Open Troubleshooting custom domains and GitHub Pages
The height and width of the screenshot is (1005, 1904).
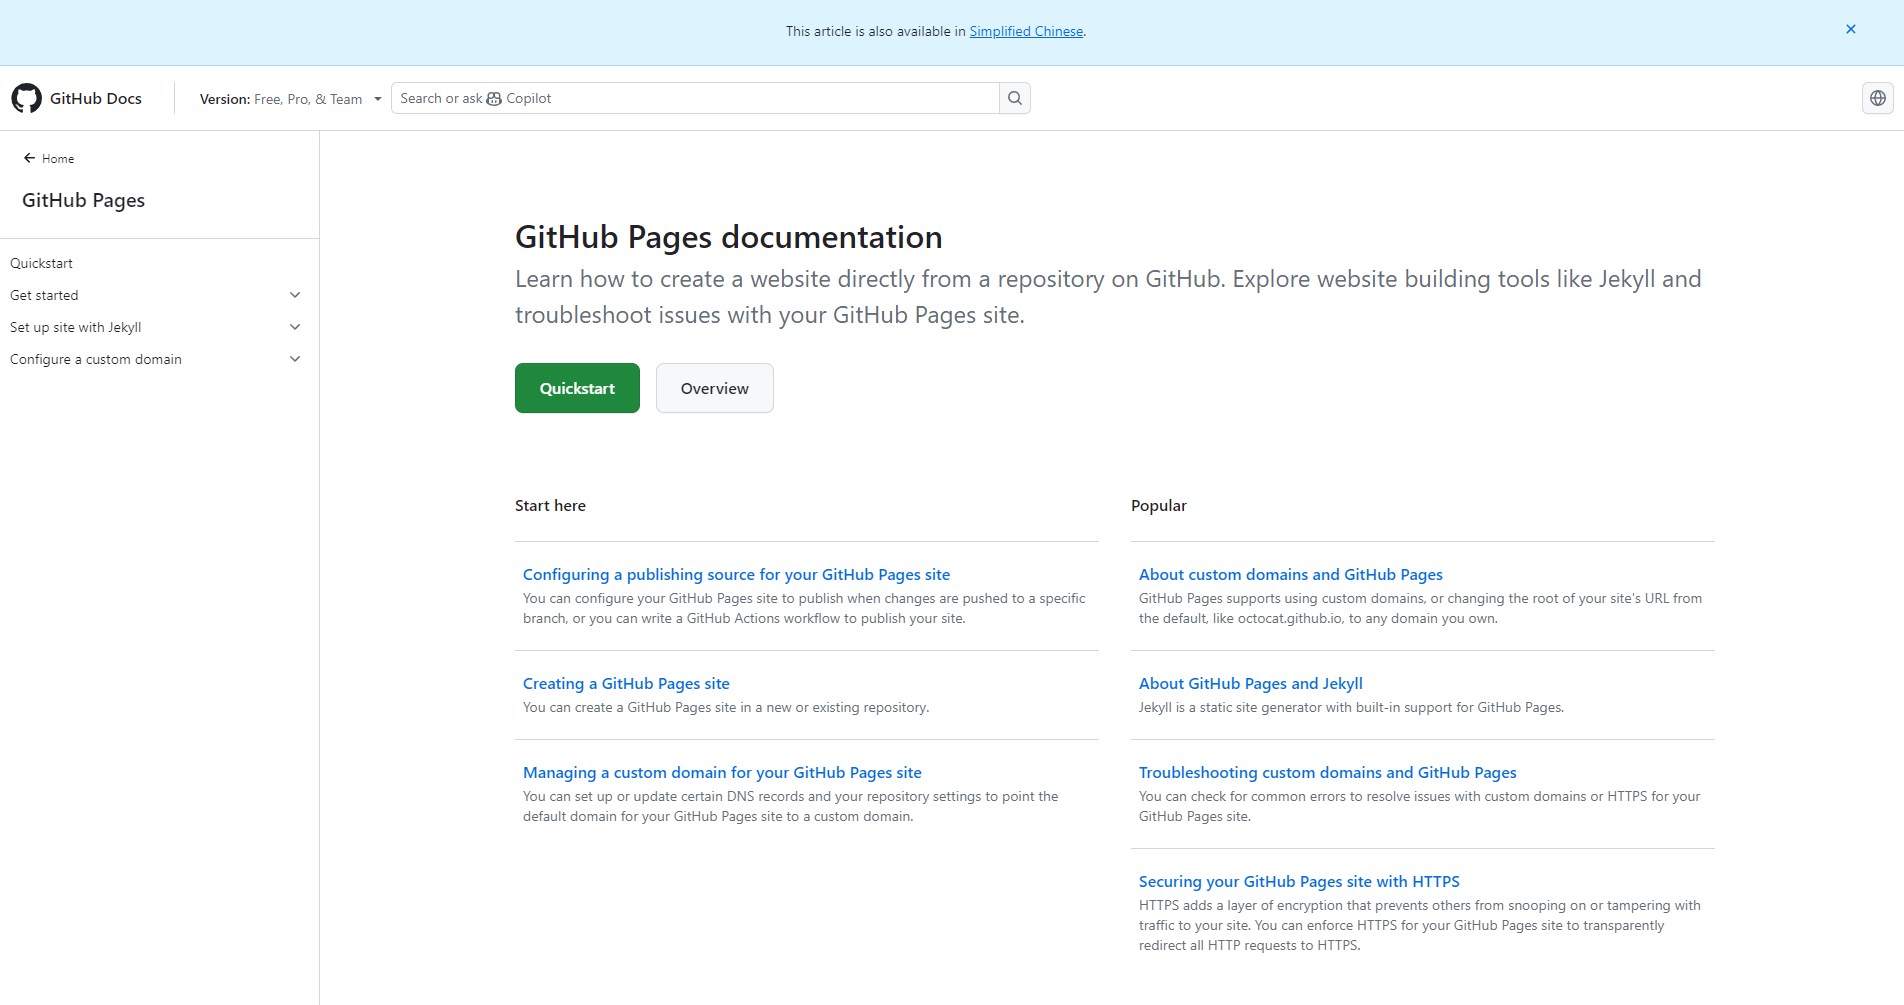click(x=1327, y=772)
